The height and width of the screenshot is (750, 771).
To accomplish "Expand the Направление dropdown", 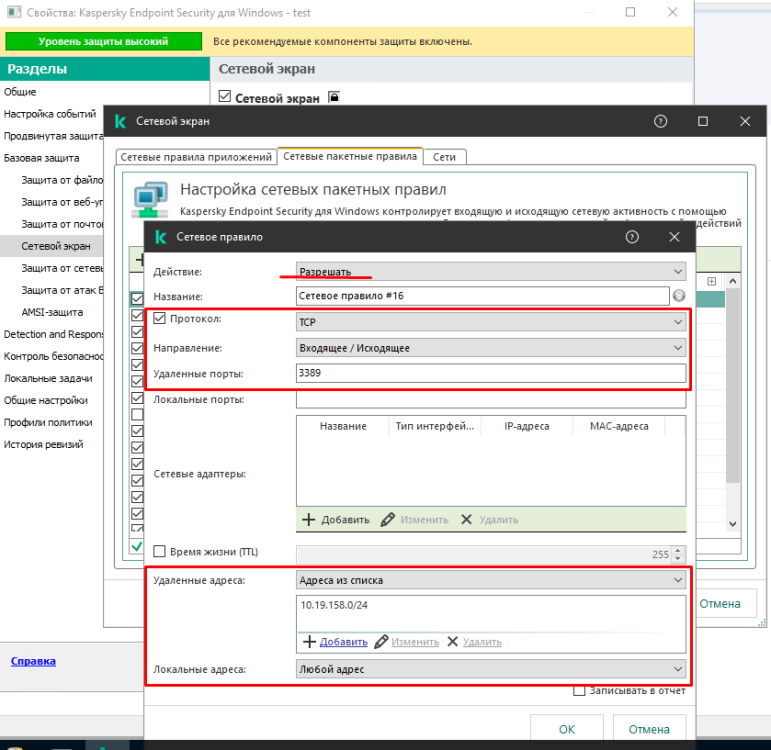I will click(x=491, y=348).
